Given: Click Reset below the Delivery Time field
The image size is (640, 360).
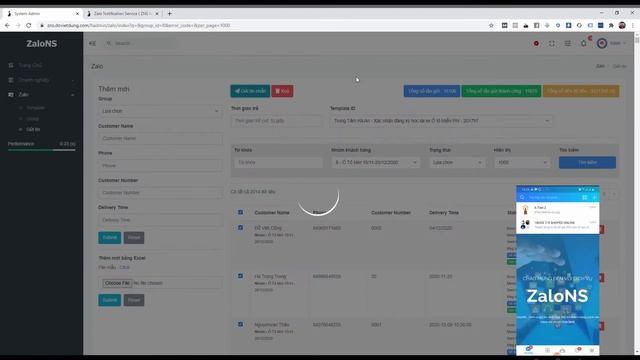Looking at the screenshot, I should click(134, 238).
